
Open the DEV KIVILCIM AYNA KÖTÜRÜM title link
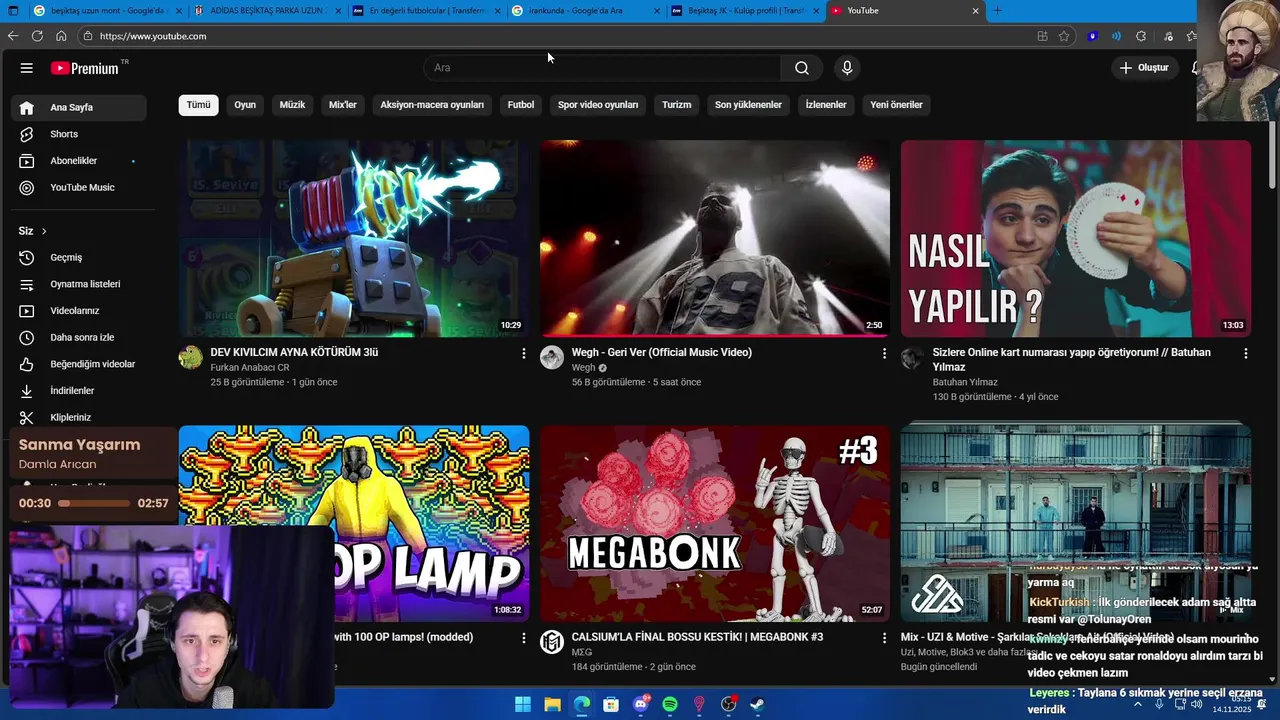[x=294, y=352]
